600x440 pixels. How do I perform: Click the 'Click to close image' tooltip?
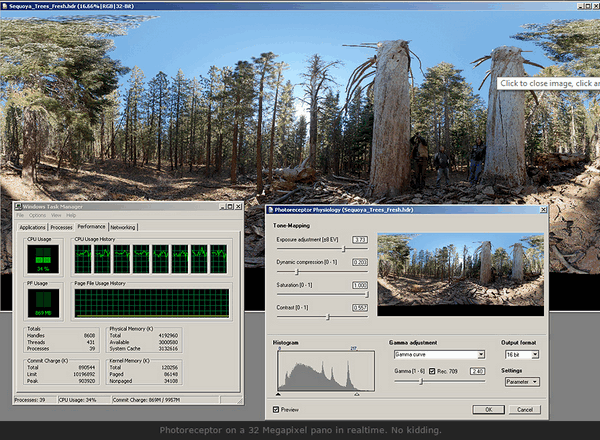548,83
